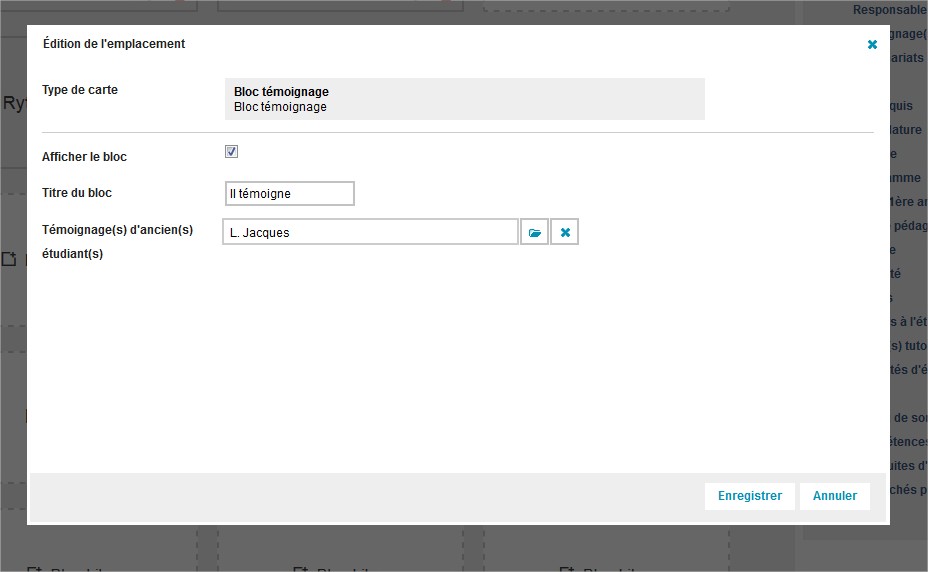
Task: Click the Type de carte label
Action: [80, 90]
